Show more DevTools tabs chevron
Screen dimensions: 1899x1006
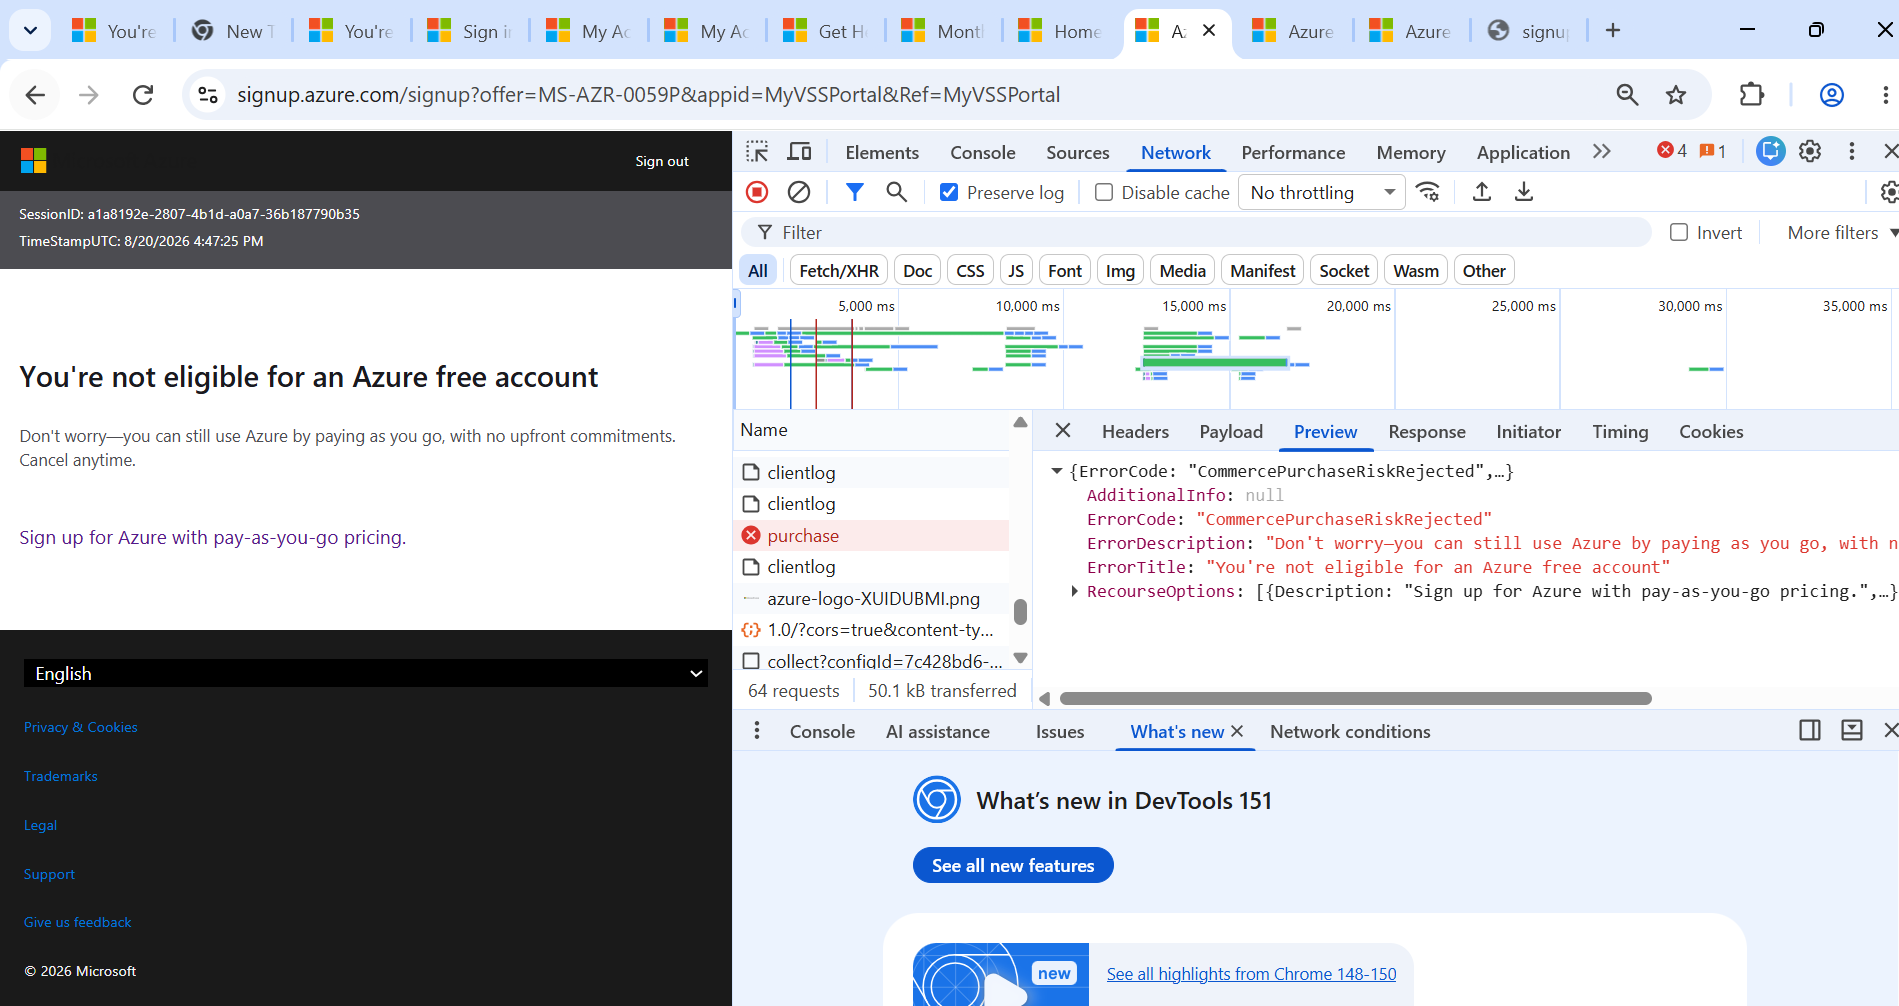pyautogui.click(x=1602, y=151)
